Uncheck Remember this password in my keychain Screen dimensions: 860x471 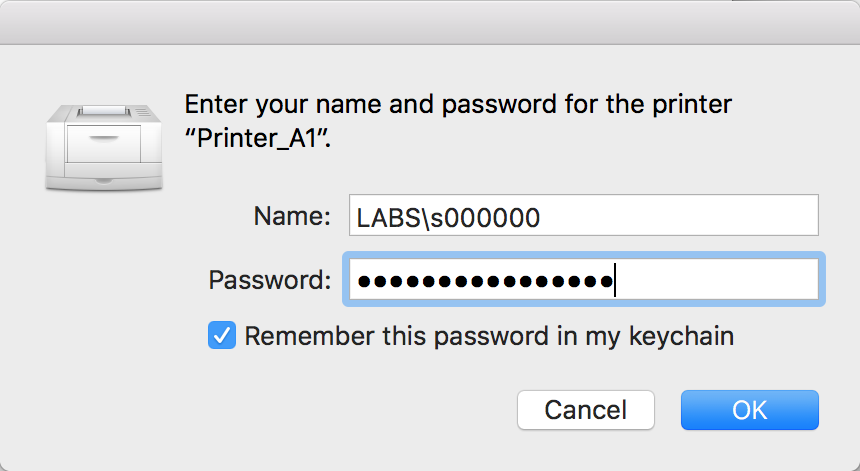coord(222,336)
